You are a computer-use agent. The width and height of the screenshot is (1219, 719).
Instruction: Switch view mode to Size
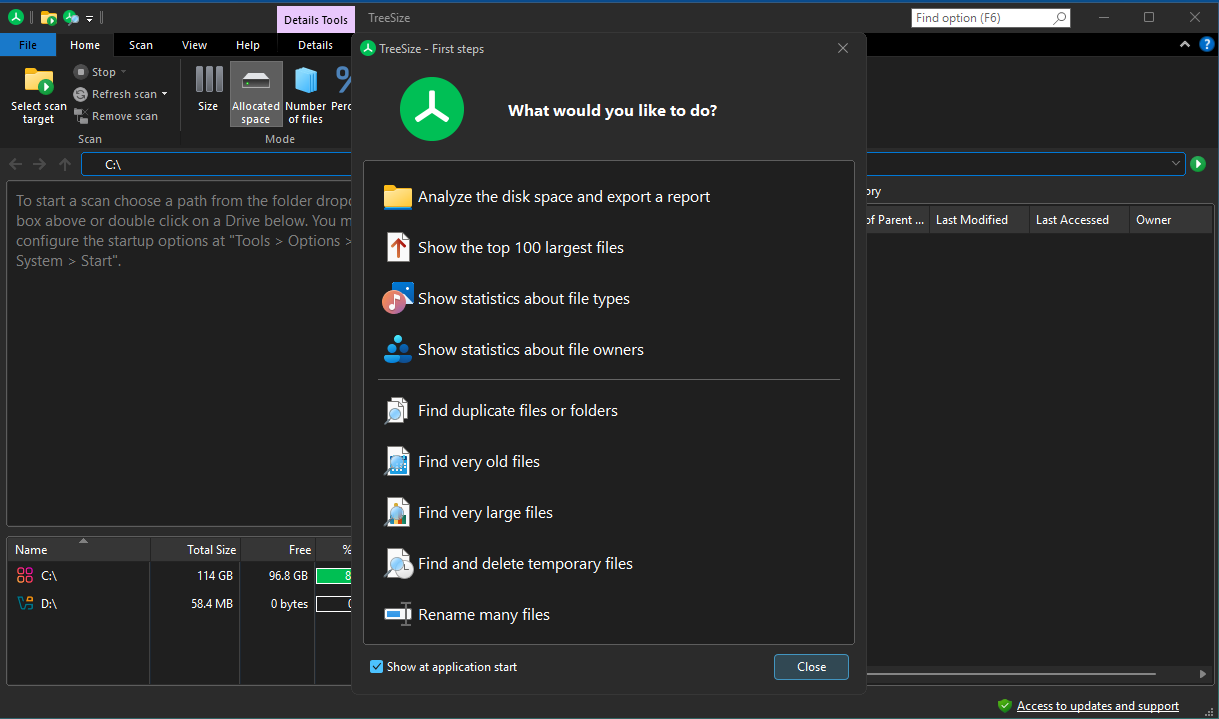pyautogui.click(x=208, y=94)
